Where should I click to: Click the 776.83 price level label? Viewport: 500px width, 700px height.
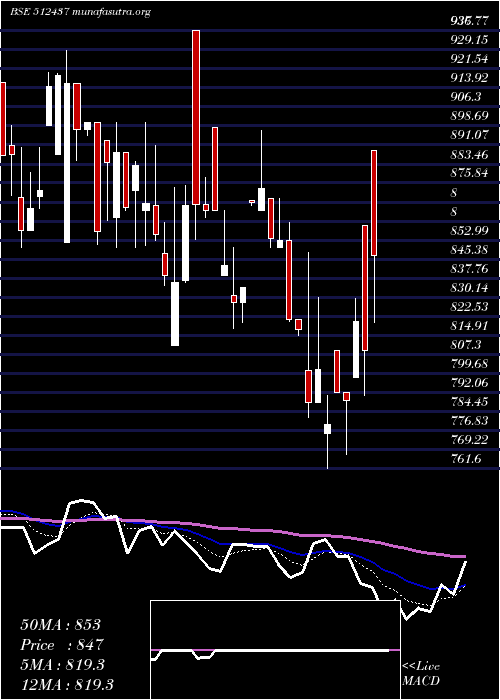(x=470, y=421)
